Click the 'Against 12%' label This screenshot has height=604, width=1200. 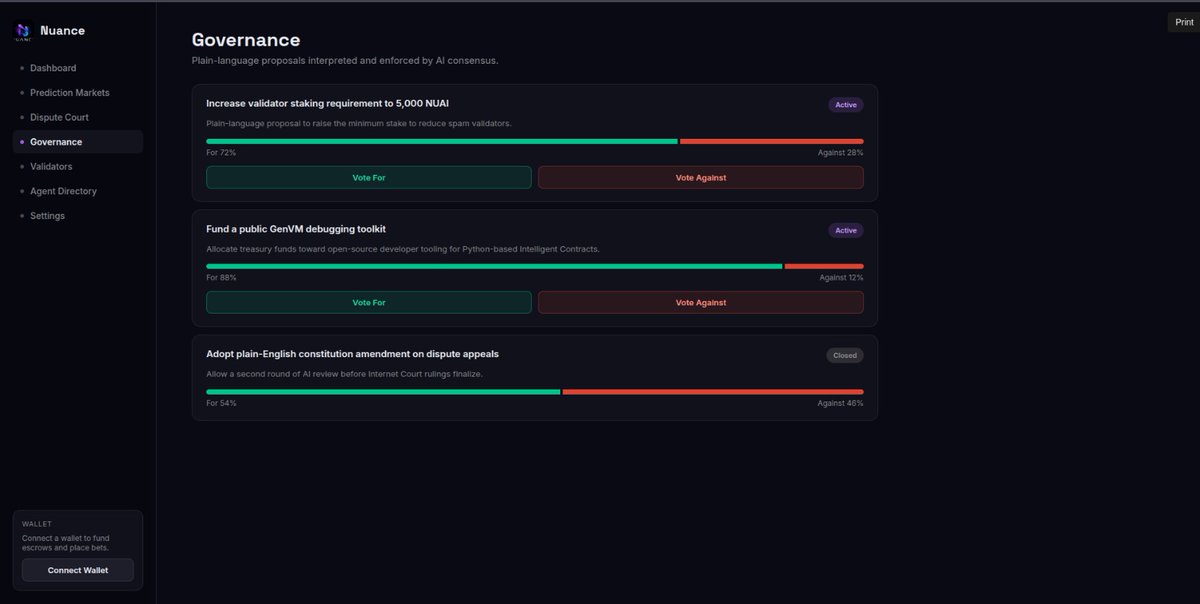point(841,278)
